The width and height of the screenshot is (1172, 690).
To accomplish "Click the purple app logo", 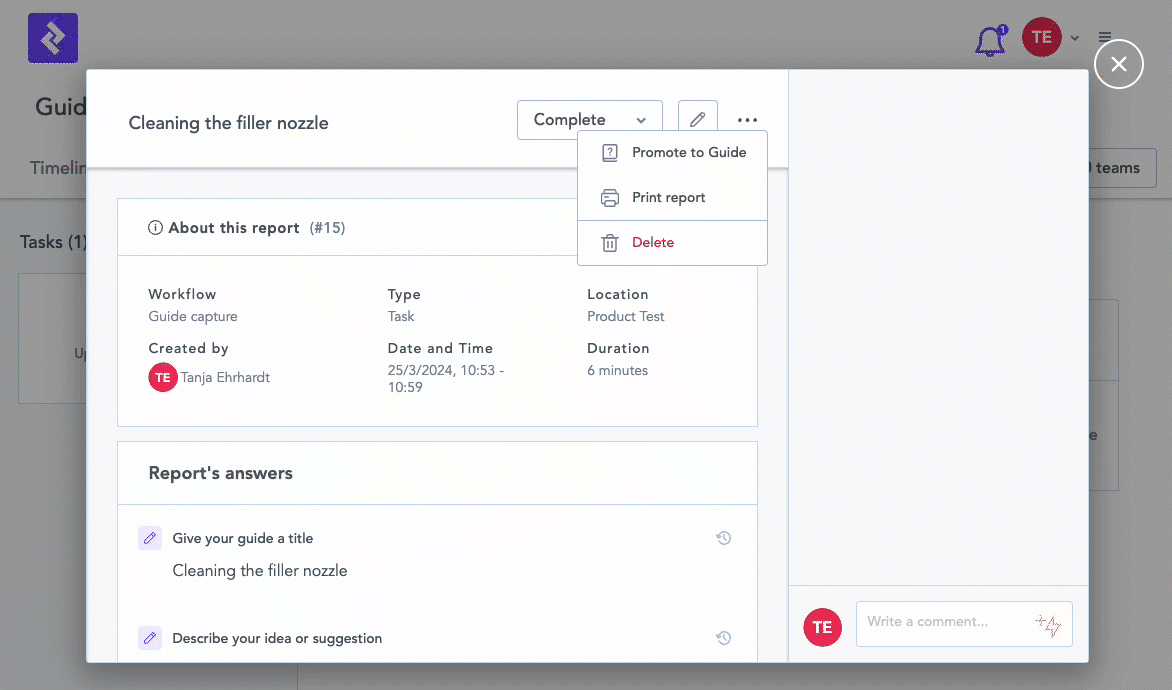I will [x=53, y=38].
